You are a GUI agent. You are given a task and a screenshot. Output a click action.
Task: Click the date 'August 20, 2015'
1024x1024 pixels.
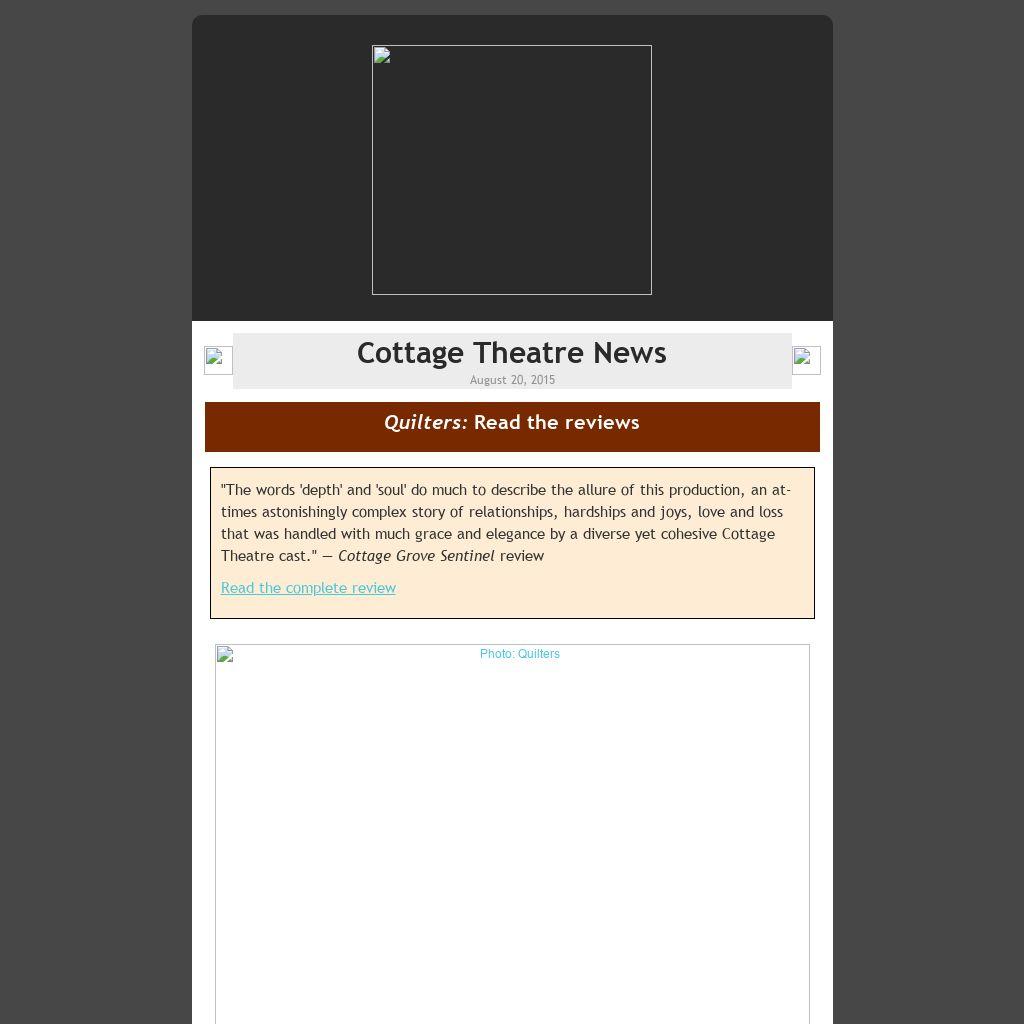coord(512,380)
